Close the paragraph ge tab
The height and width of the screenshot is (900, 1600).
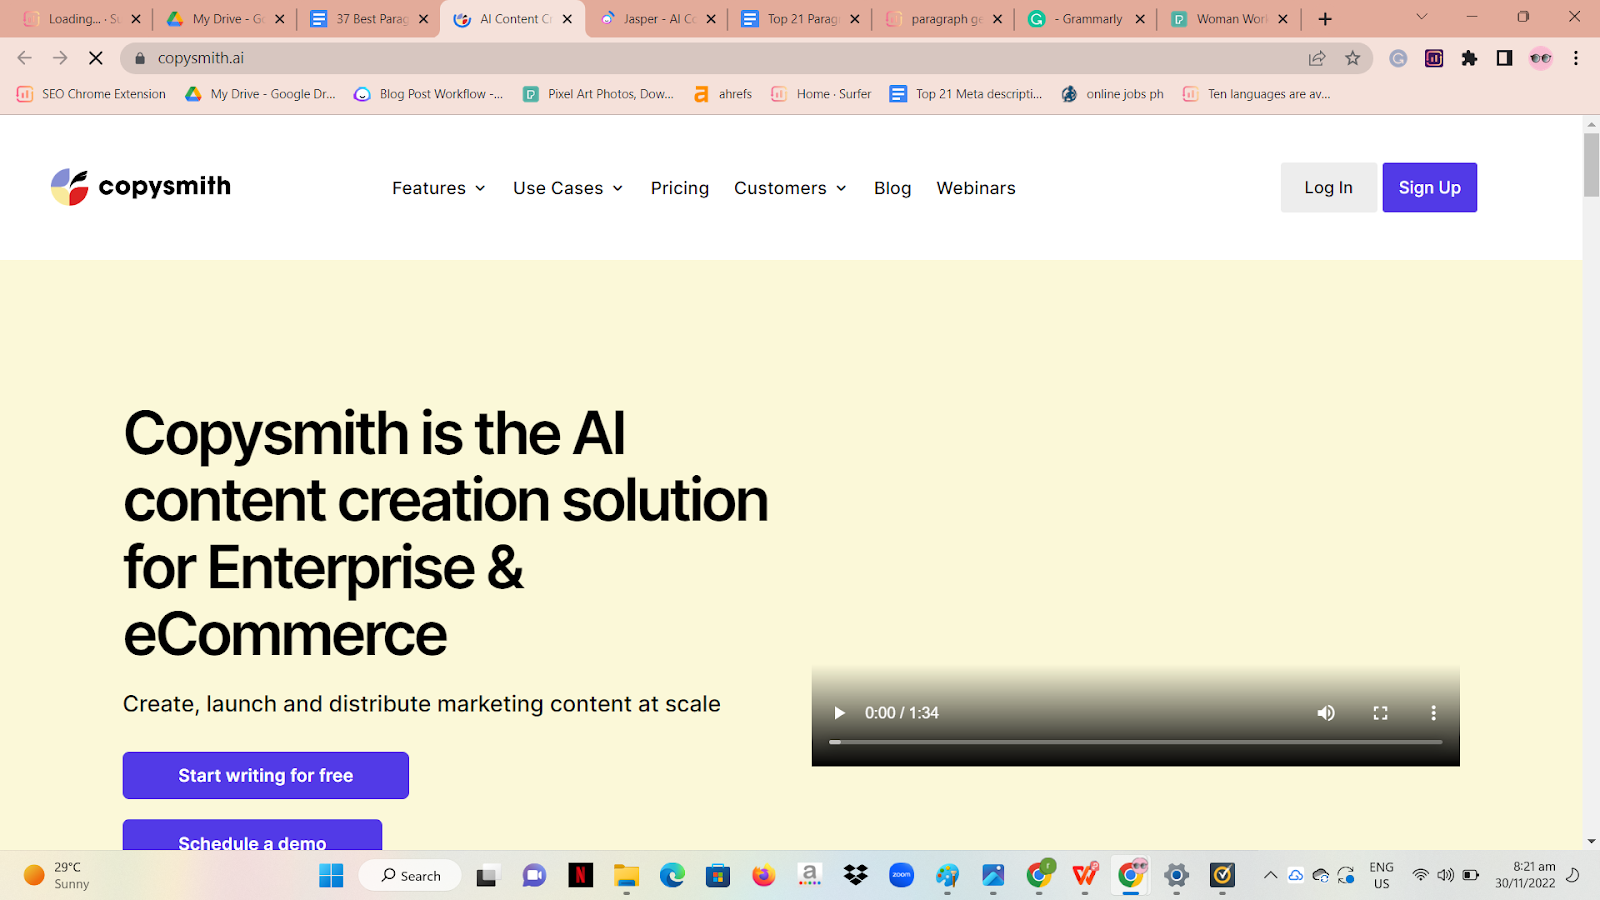[997, 19]
